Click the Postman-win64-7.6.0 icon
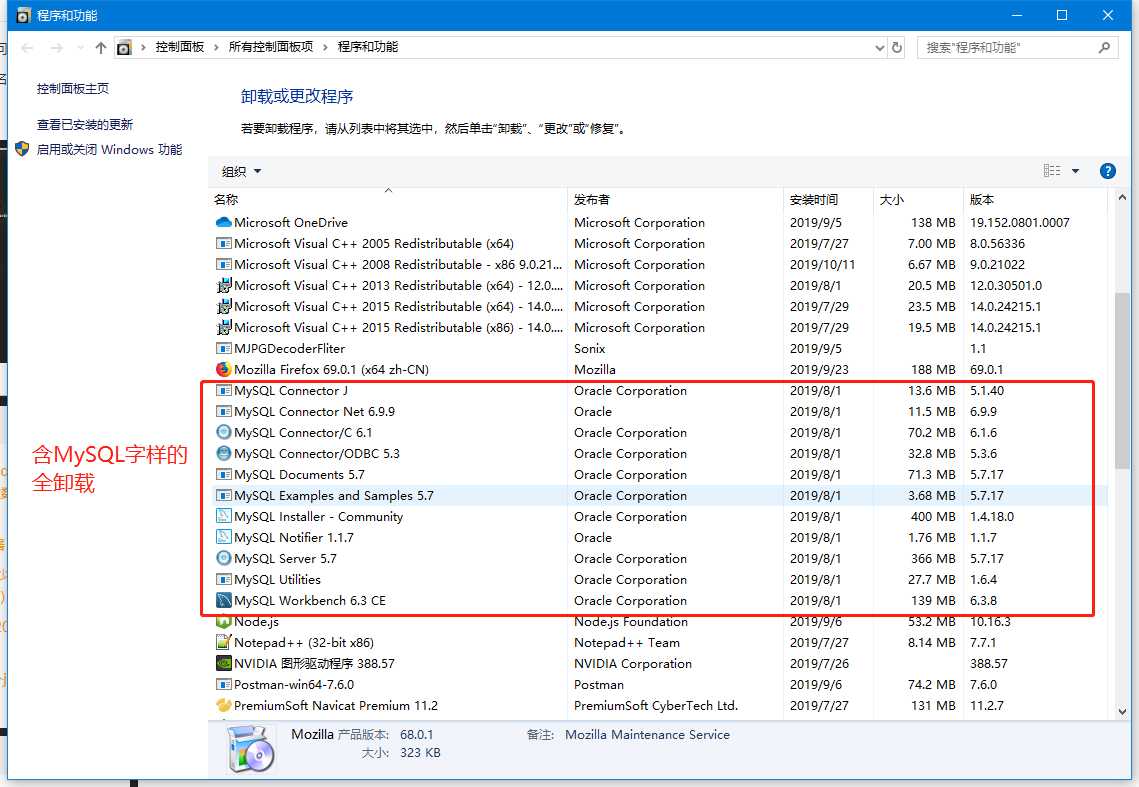The image size is (1139, 787). pos(224,685)
